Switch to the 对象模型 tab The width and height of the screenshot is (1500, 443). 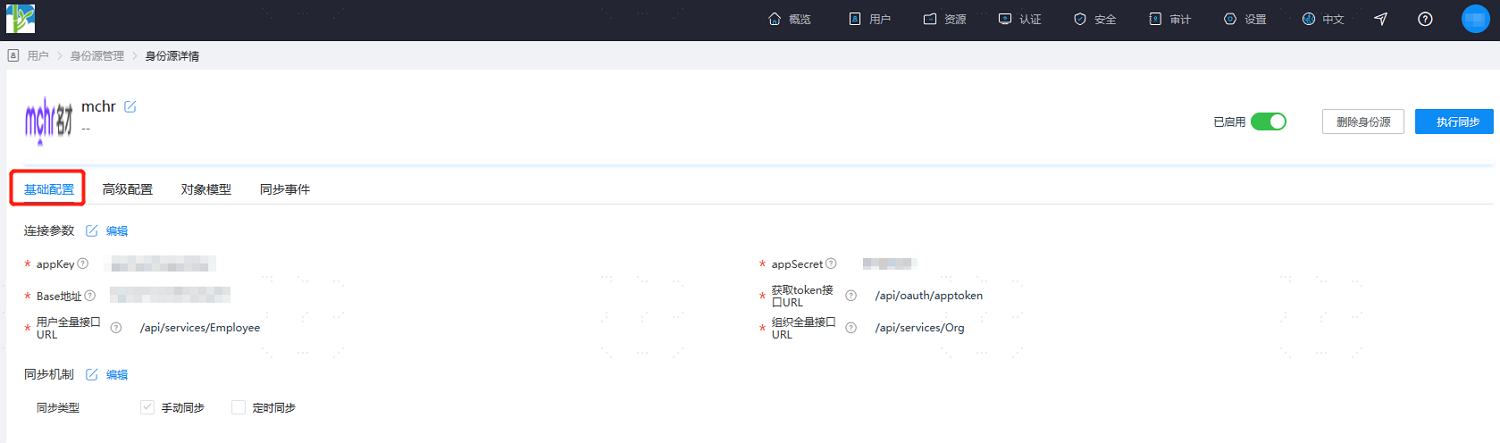(206, 189)
